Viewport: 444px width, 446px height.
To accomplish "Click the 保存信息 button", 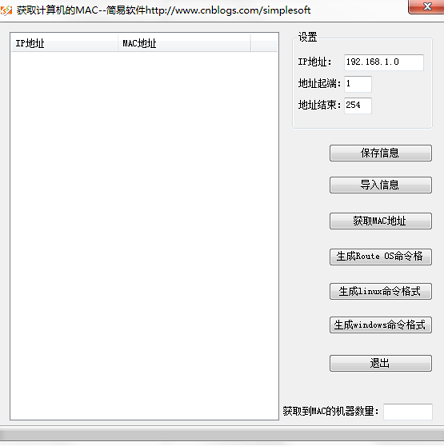I will click(380, 153).
